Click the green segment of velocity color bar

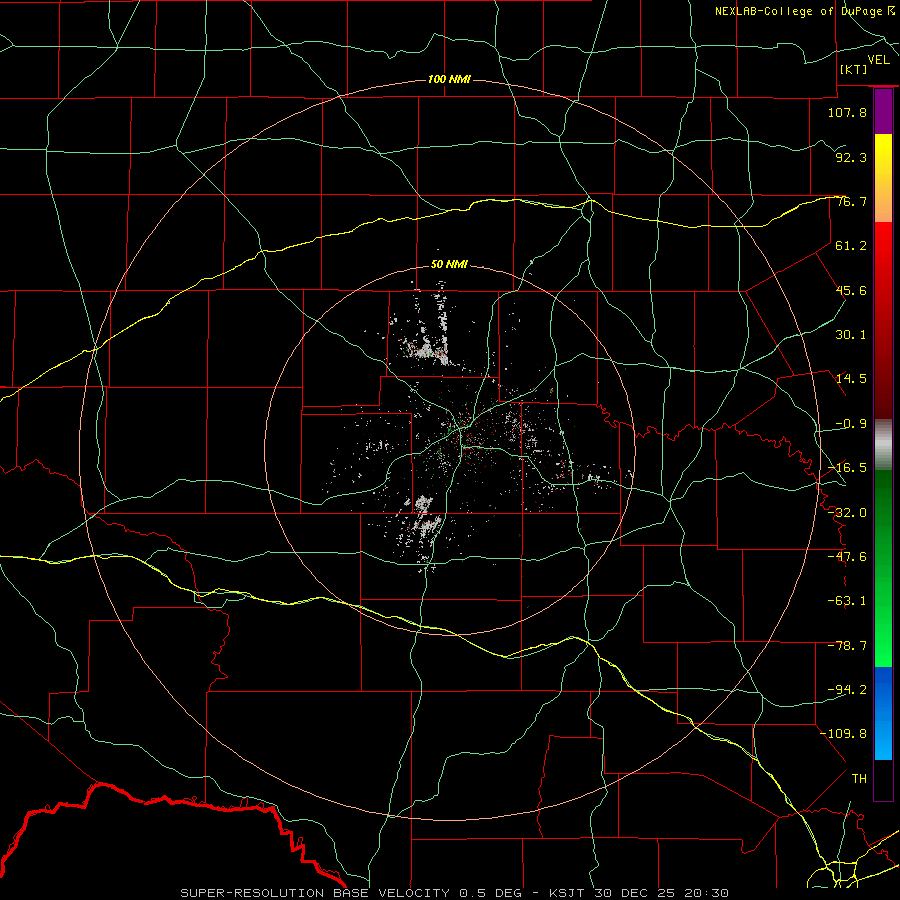883,568
